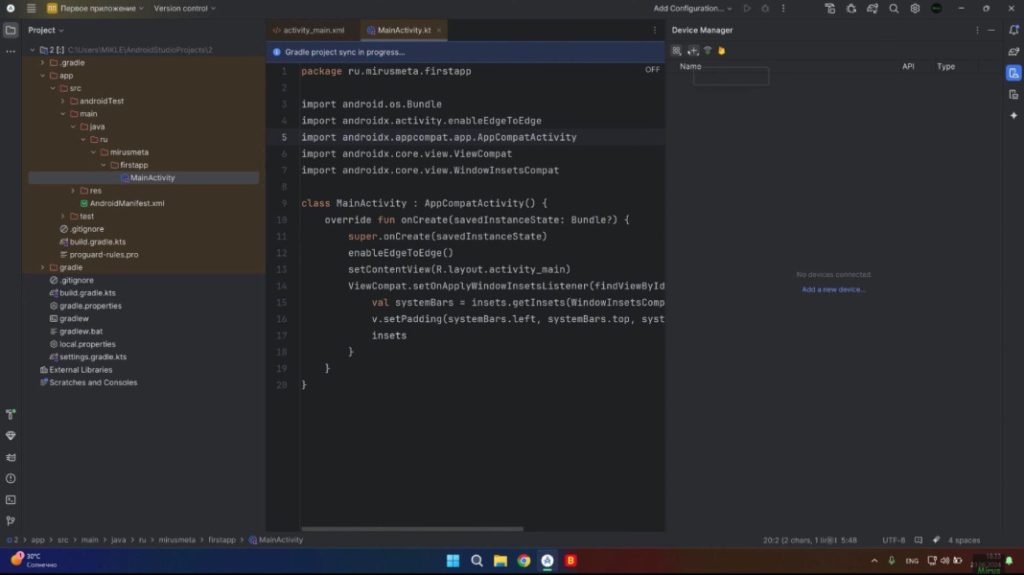Toggle the OFF inspections widget in editor
This screenshot has width=1024, height=575.
point(652,70)
